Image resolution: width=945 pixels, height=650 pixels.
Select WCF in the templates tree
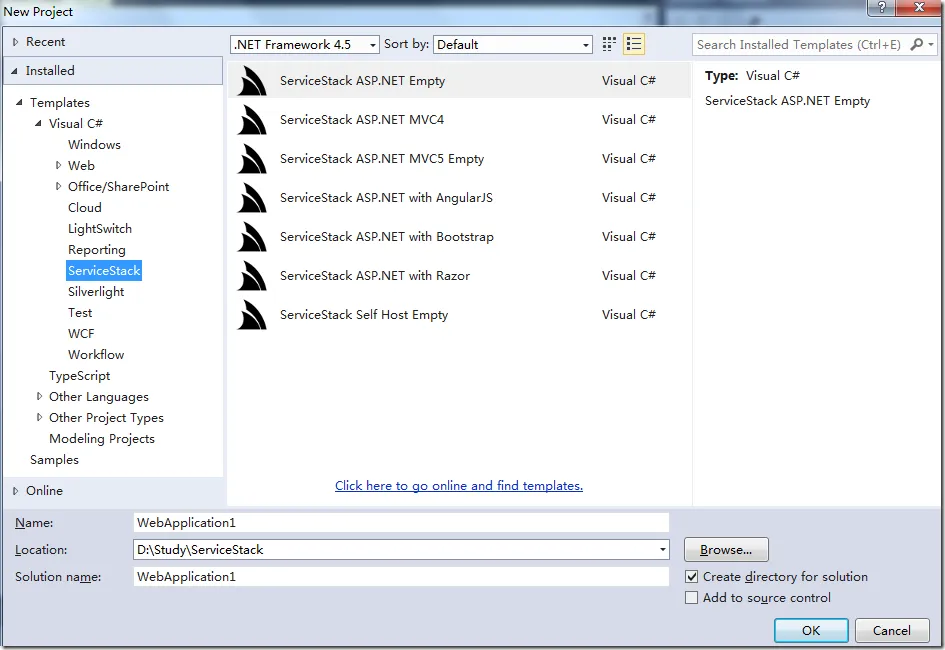click(81, 334)
